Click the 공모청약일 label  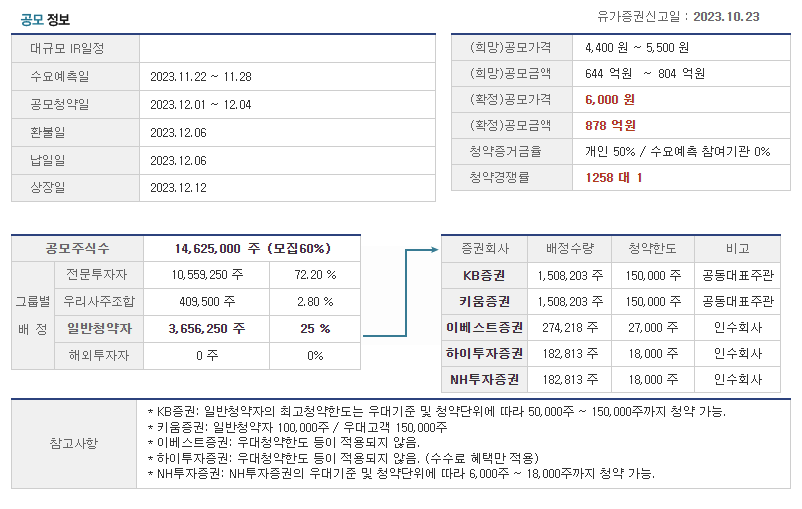pos(60,104)
